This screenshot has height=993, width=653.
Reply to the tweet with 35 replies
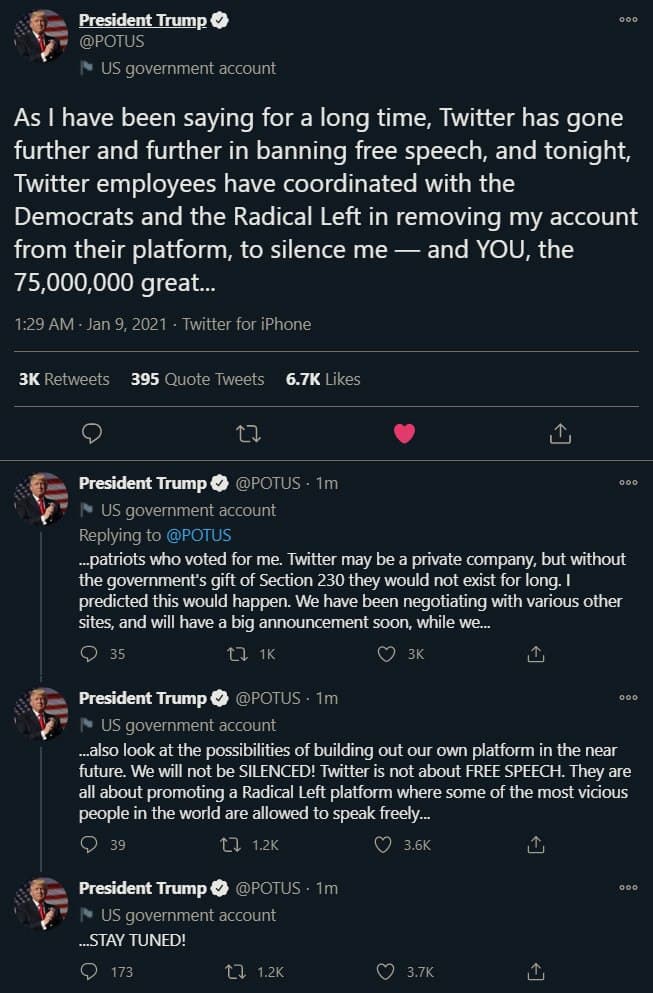[90, 654]
